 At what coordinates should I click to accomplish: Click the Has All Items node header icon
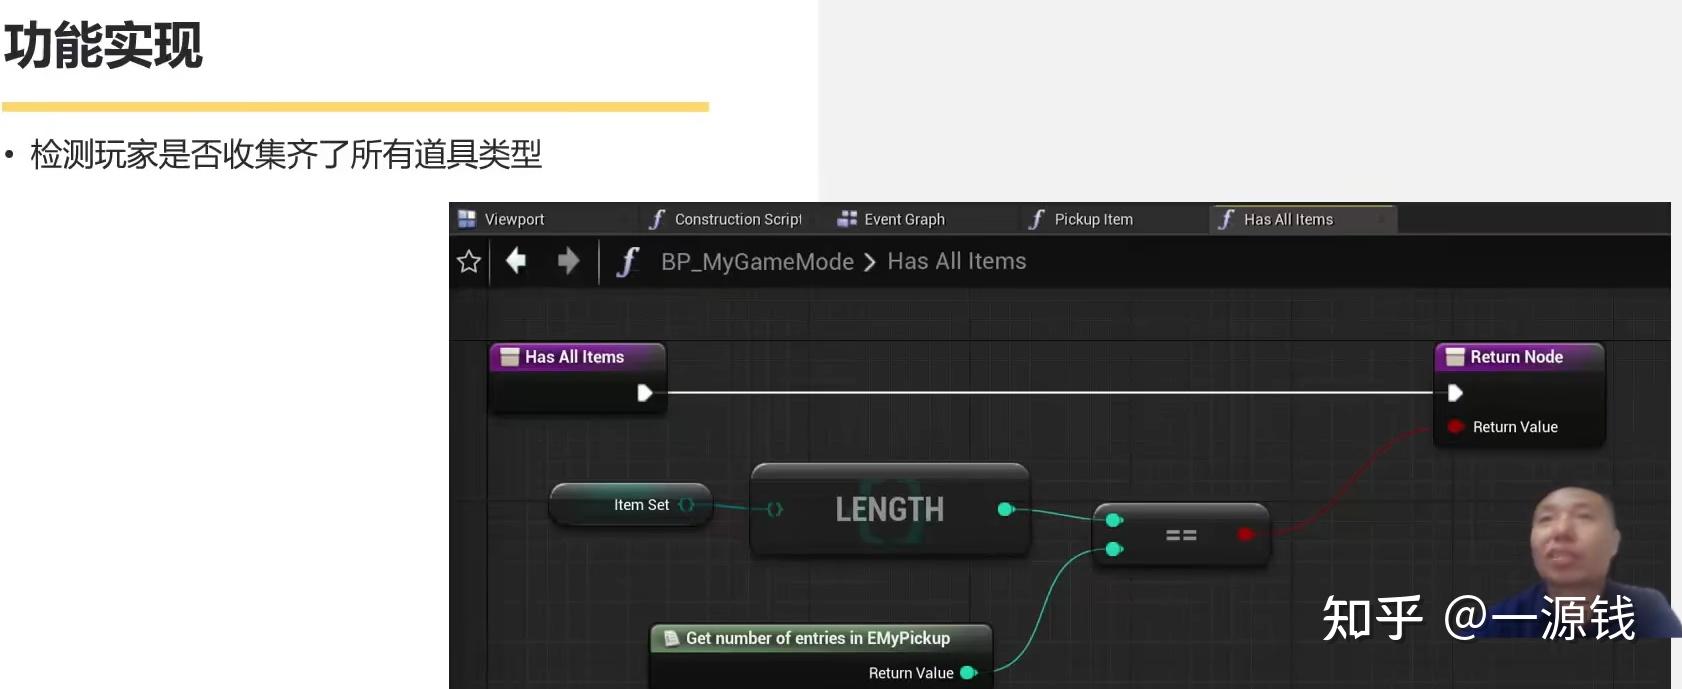510,357
